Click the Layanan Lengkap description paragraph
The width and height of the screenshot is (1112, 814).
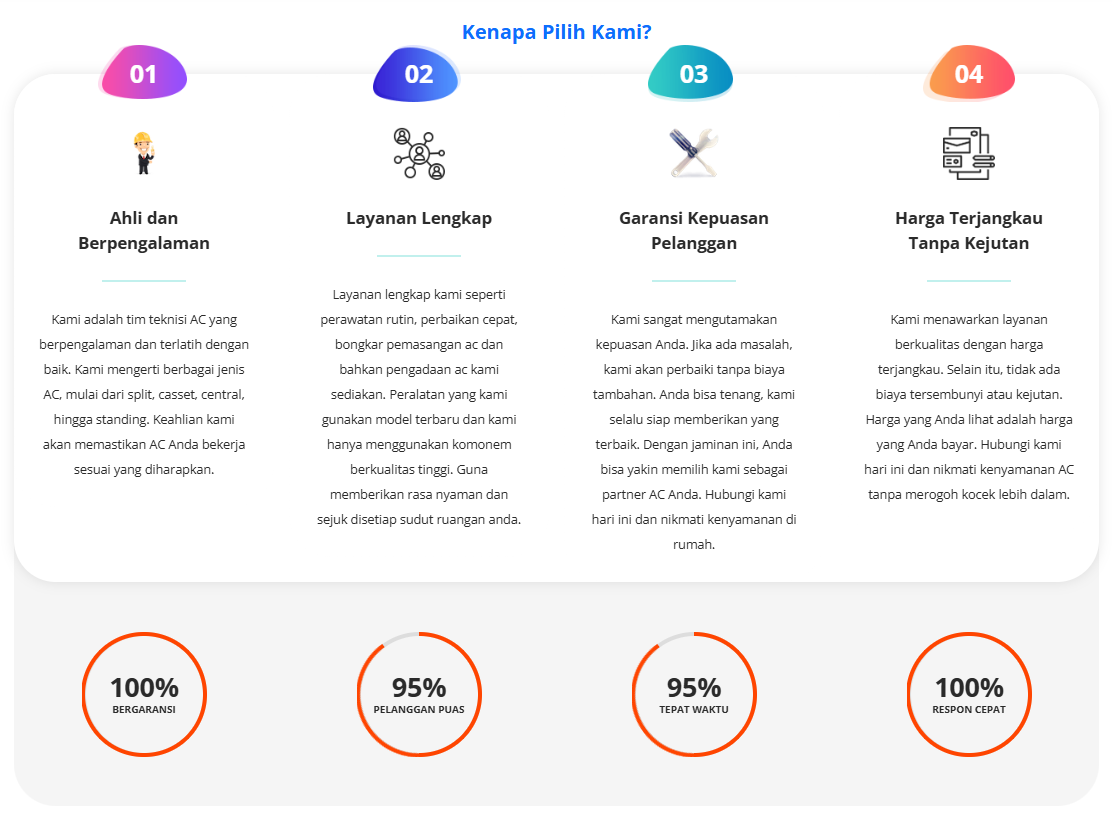point(419,407)
